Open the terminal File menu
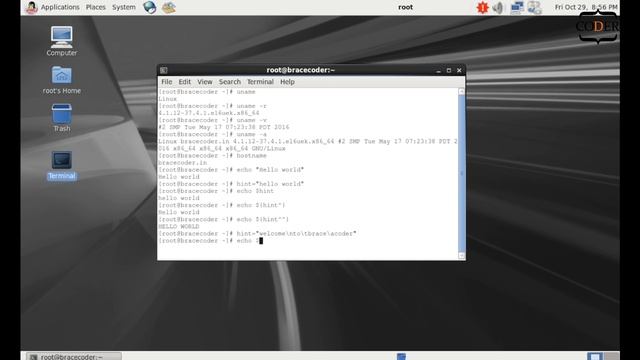 click(x=167, y=82)
